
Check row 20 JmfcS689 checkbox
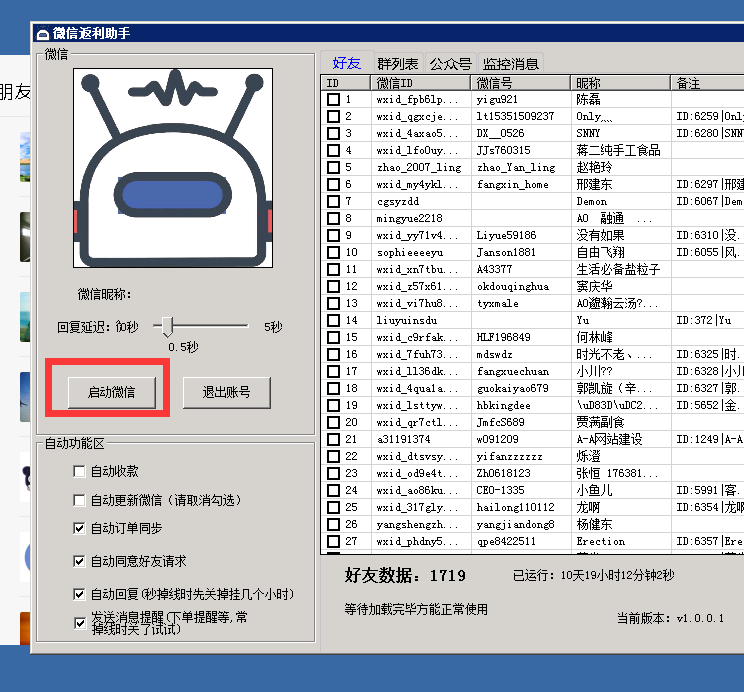334,422
